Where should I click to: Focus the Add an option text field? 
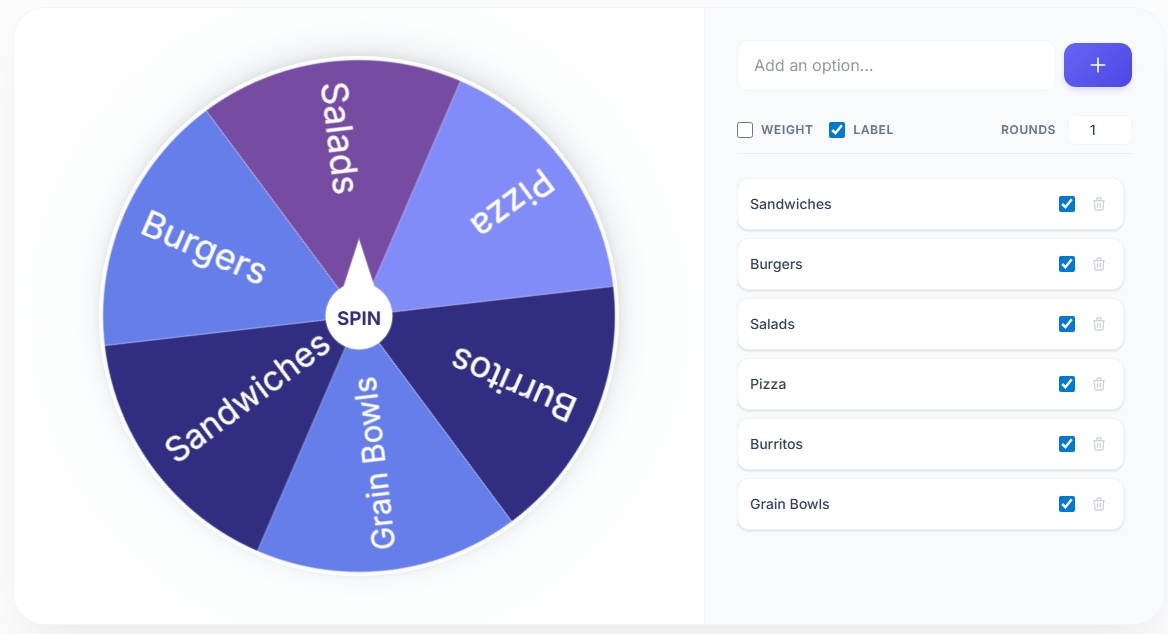895,66
